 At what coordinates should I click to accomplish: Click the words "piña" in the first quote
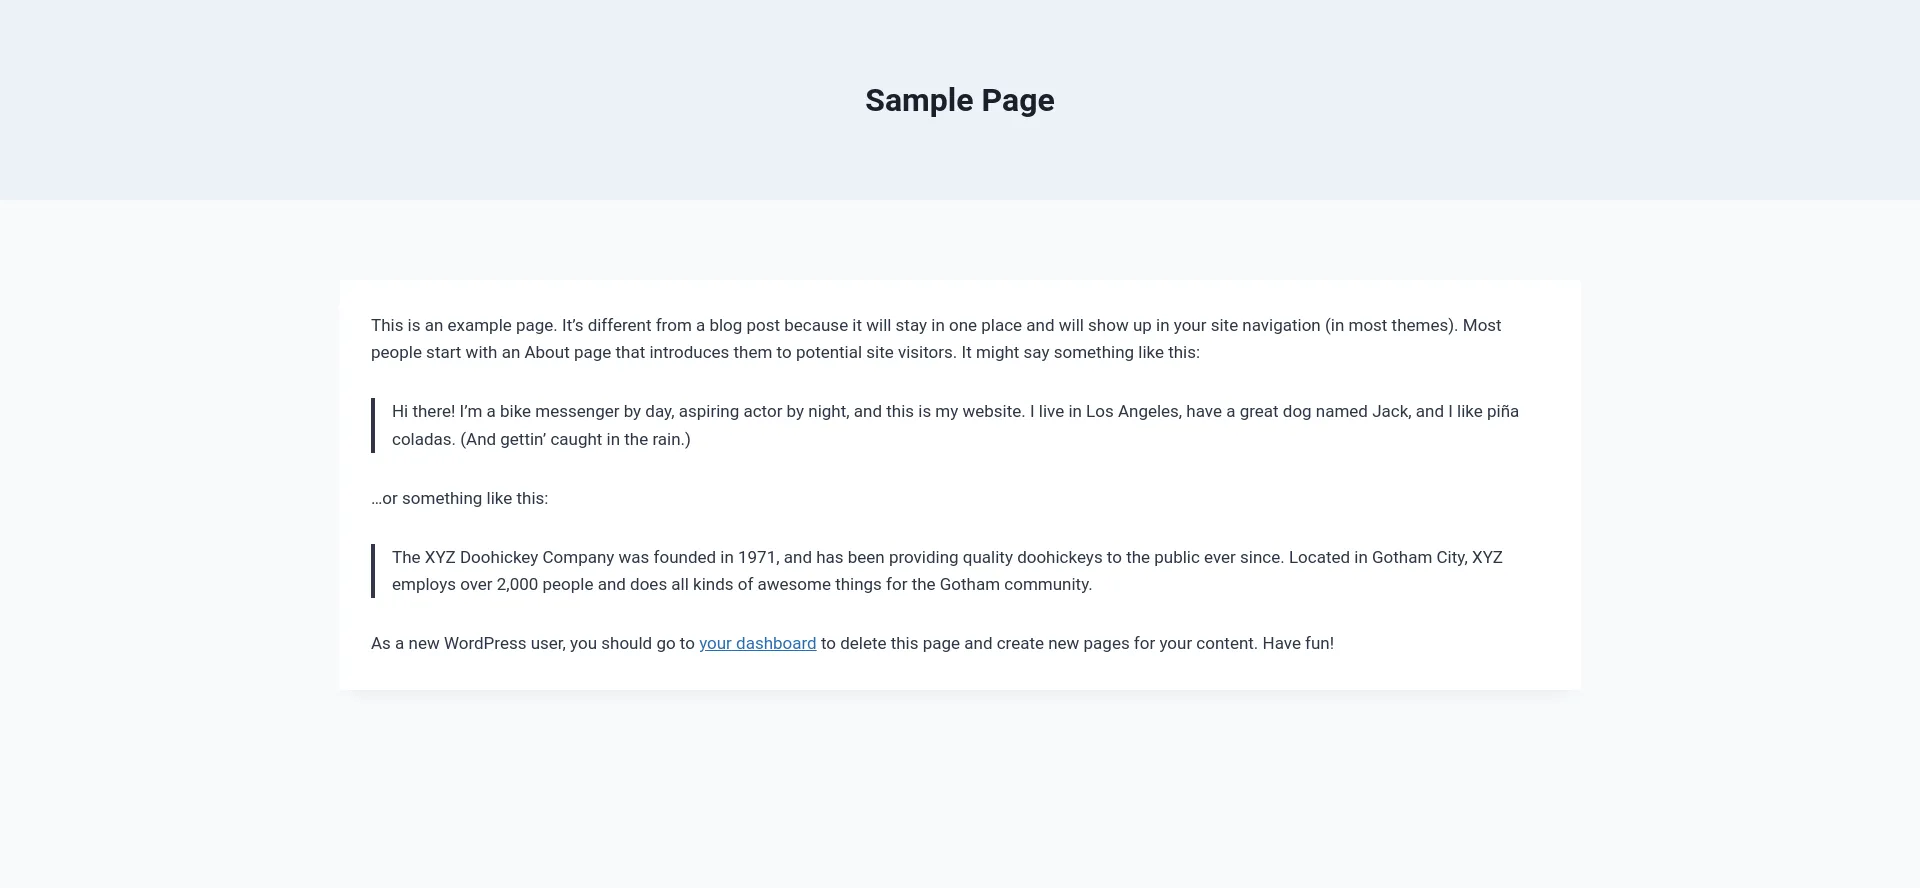coord(1502,412)
